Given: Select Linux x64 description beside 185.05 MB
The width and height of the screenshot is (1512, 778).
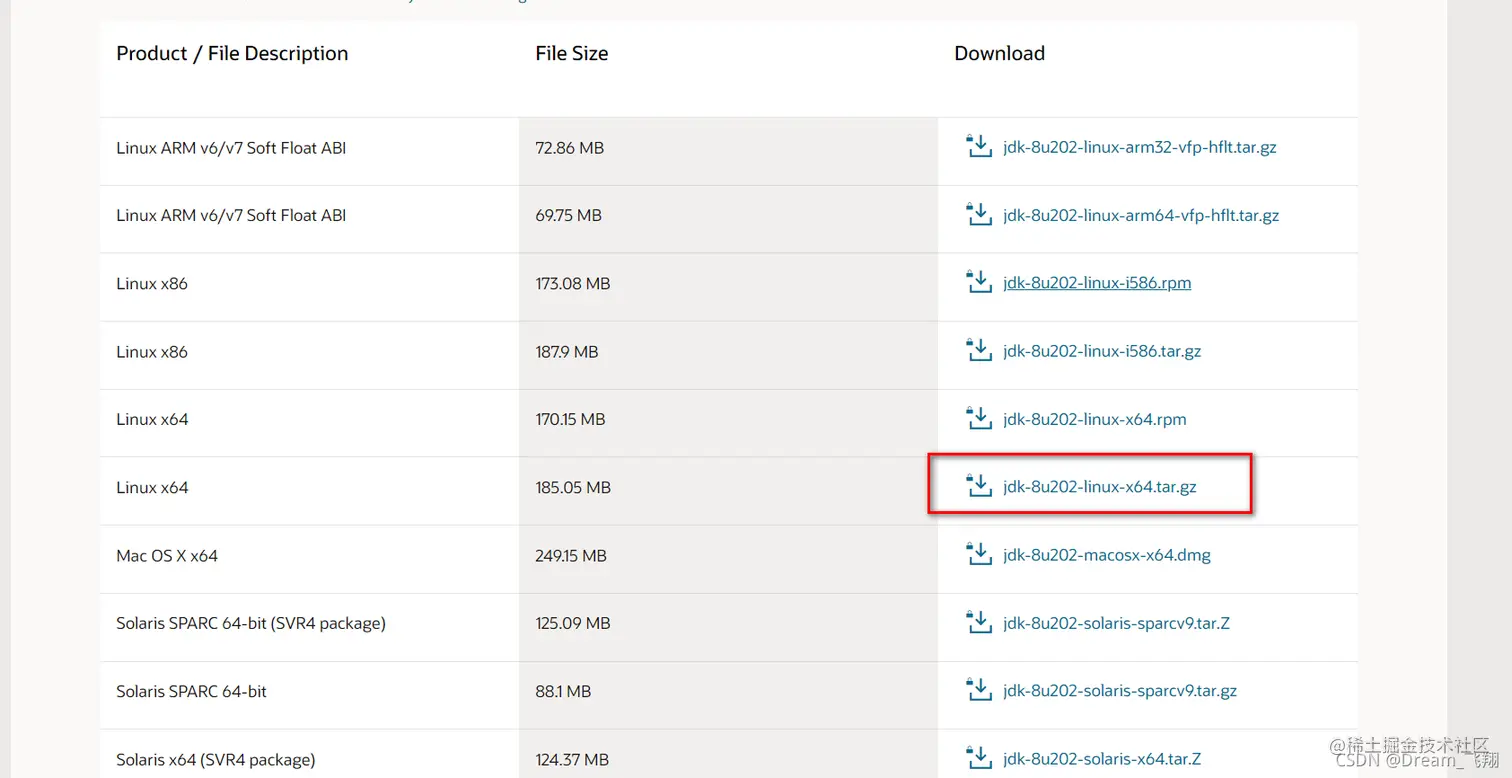Looking at the screenshot, I should tap(152, 488).
